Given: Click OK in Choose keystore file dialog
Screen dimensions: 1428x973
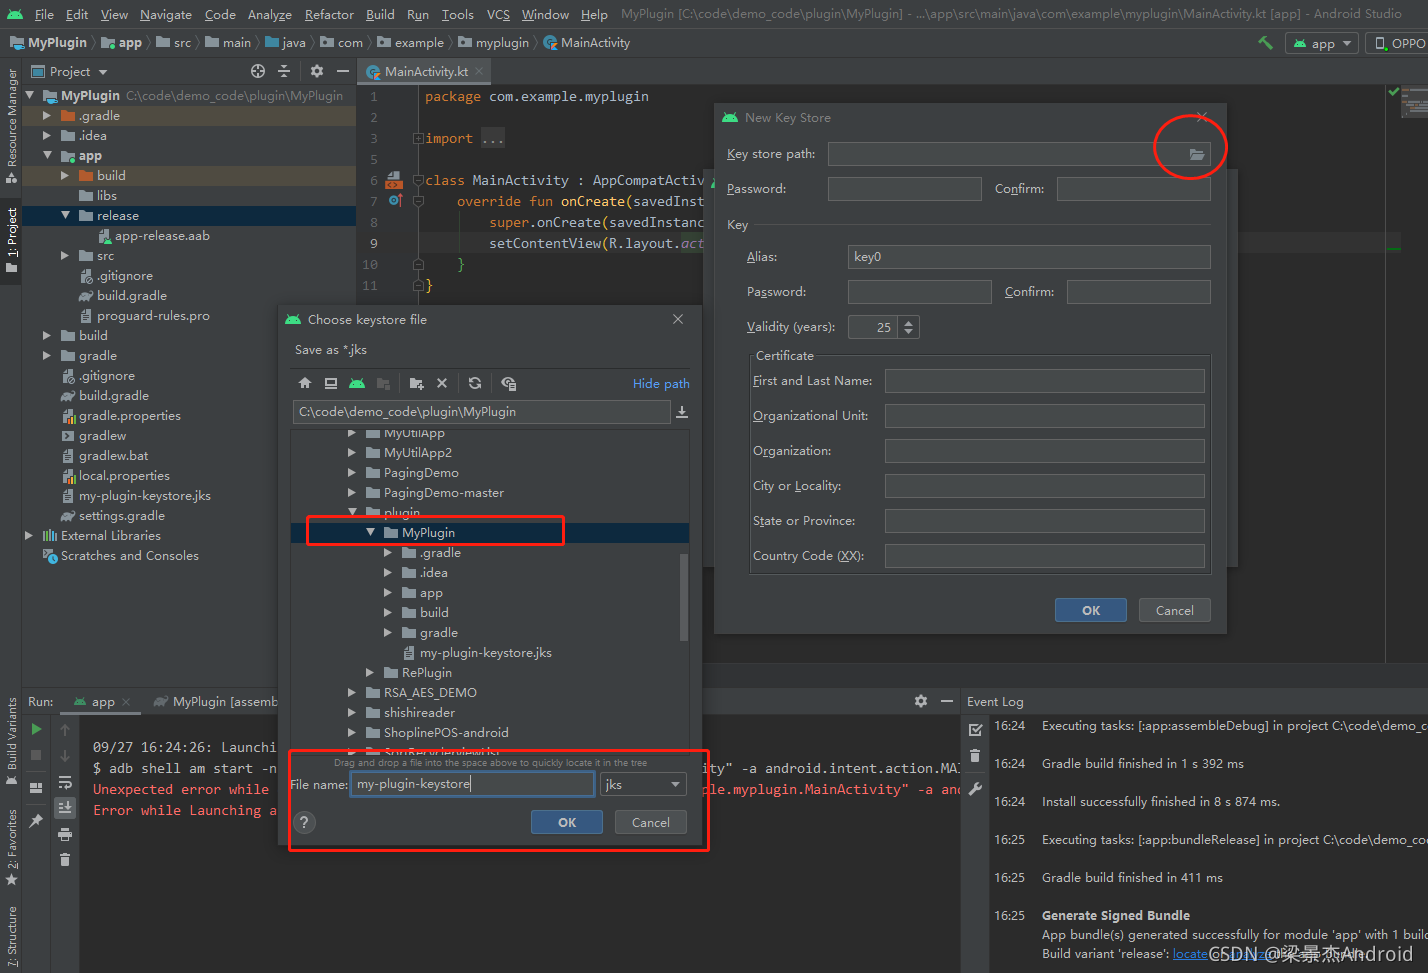Looking at the screenshot, I should (567, 822).
